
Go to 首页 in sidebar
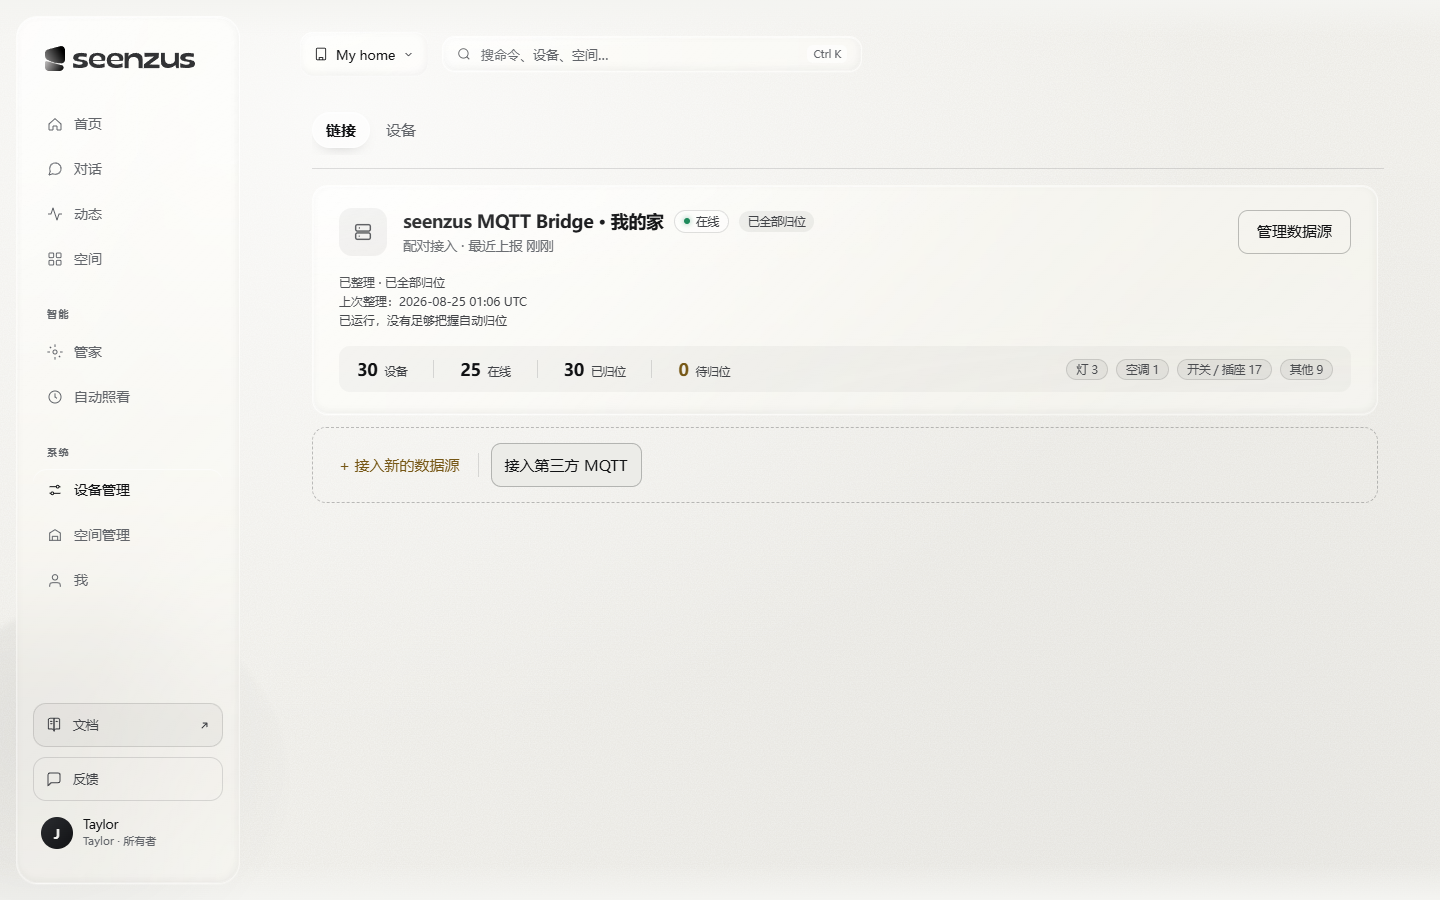click(128, 124)
